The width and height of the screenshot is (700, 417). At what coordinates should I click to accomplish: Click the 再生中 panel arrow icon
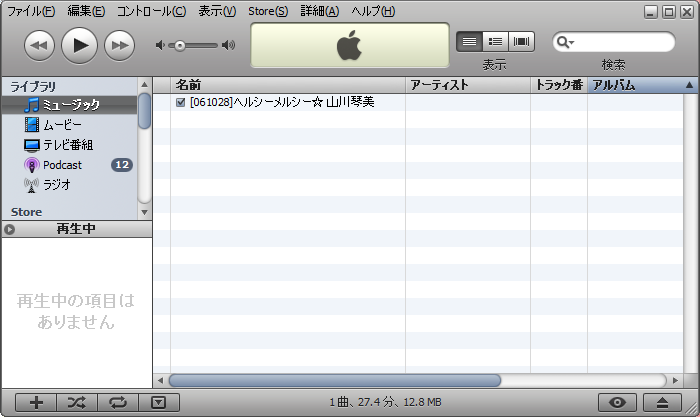click(x=9, y=229)
